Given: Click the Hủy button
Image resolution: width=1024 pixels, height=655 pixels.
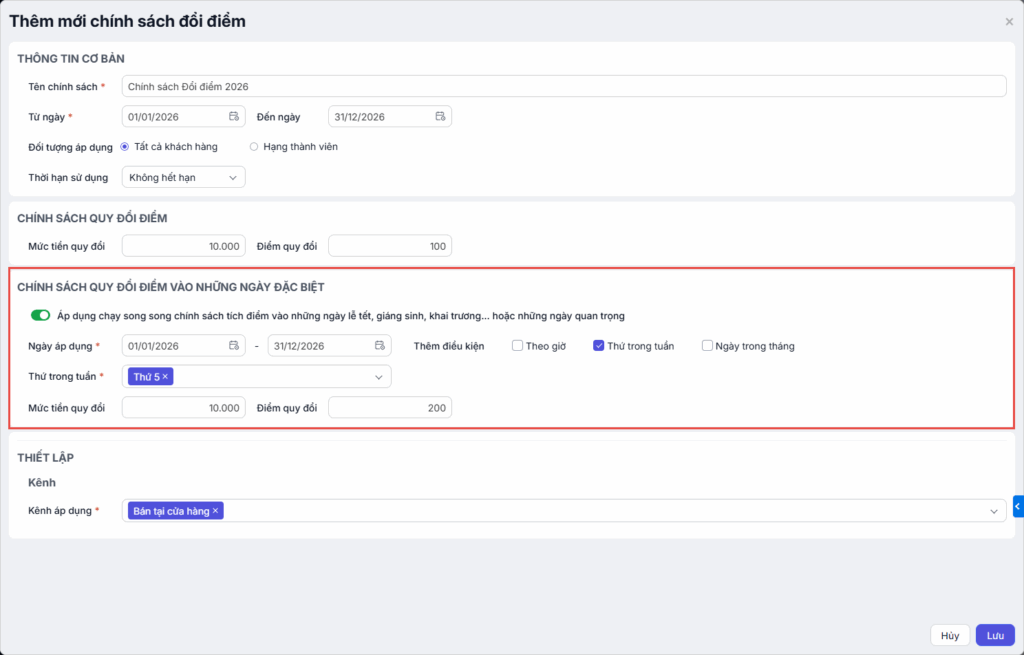Looking at the screenshot, I should [x=950, y=635].
